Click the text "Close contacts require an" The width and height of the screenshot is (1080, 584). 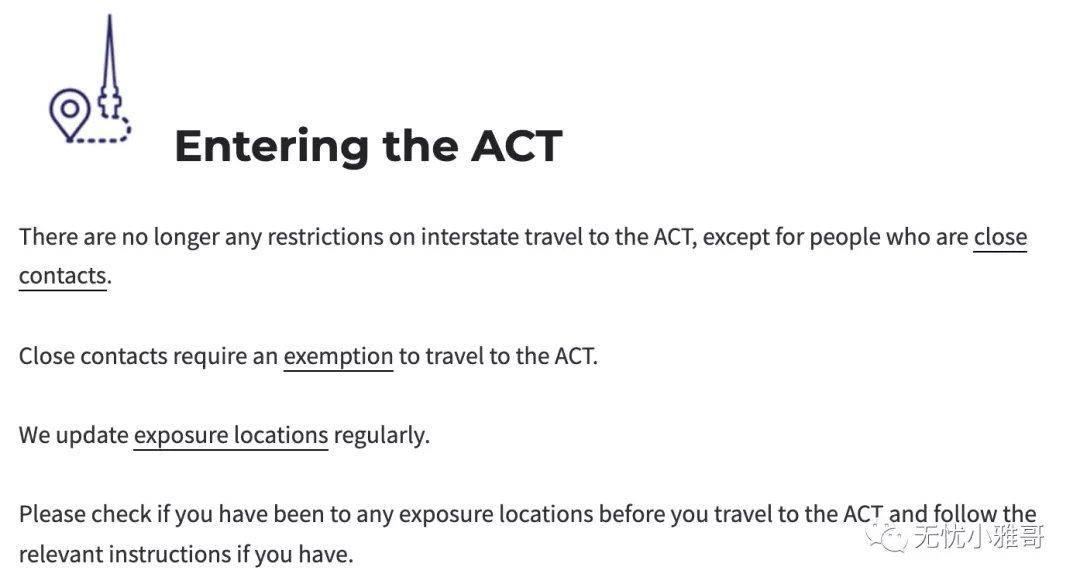coord(148,356)
